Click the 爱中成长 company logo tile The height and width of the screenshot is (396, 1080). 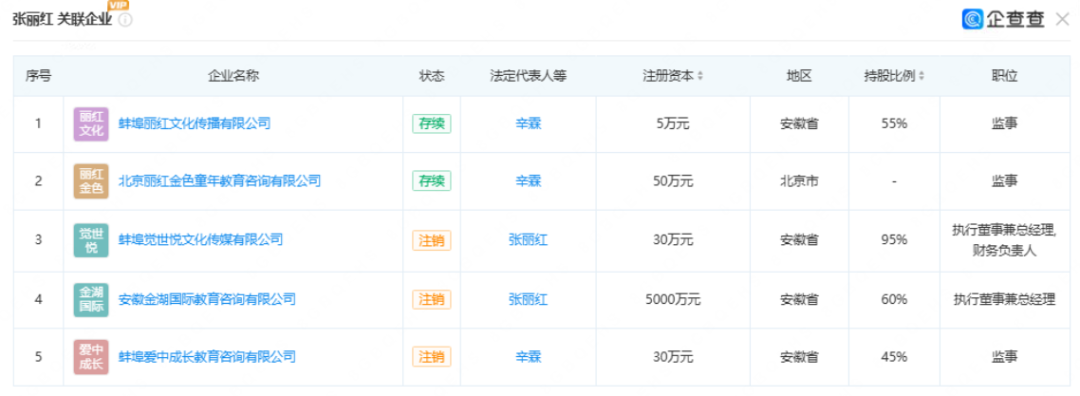click(92, 357)
